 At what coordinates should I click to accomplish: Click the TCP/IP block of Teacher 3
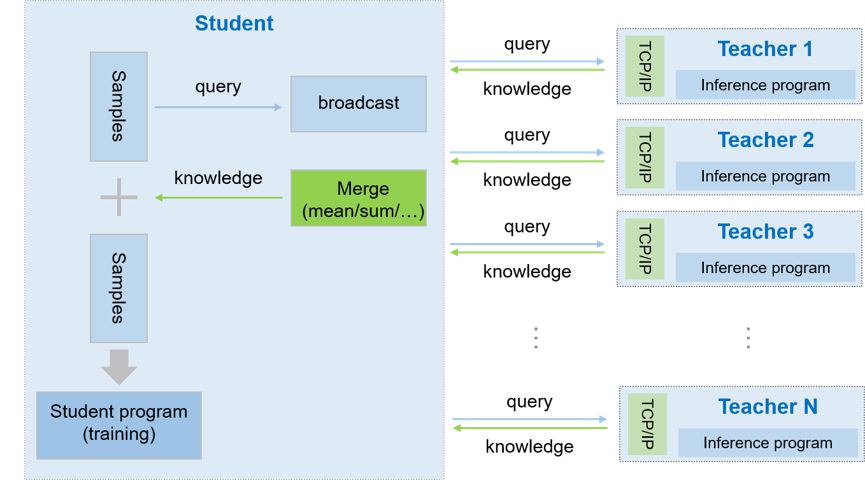645,248
